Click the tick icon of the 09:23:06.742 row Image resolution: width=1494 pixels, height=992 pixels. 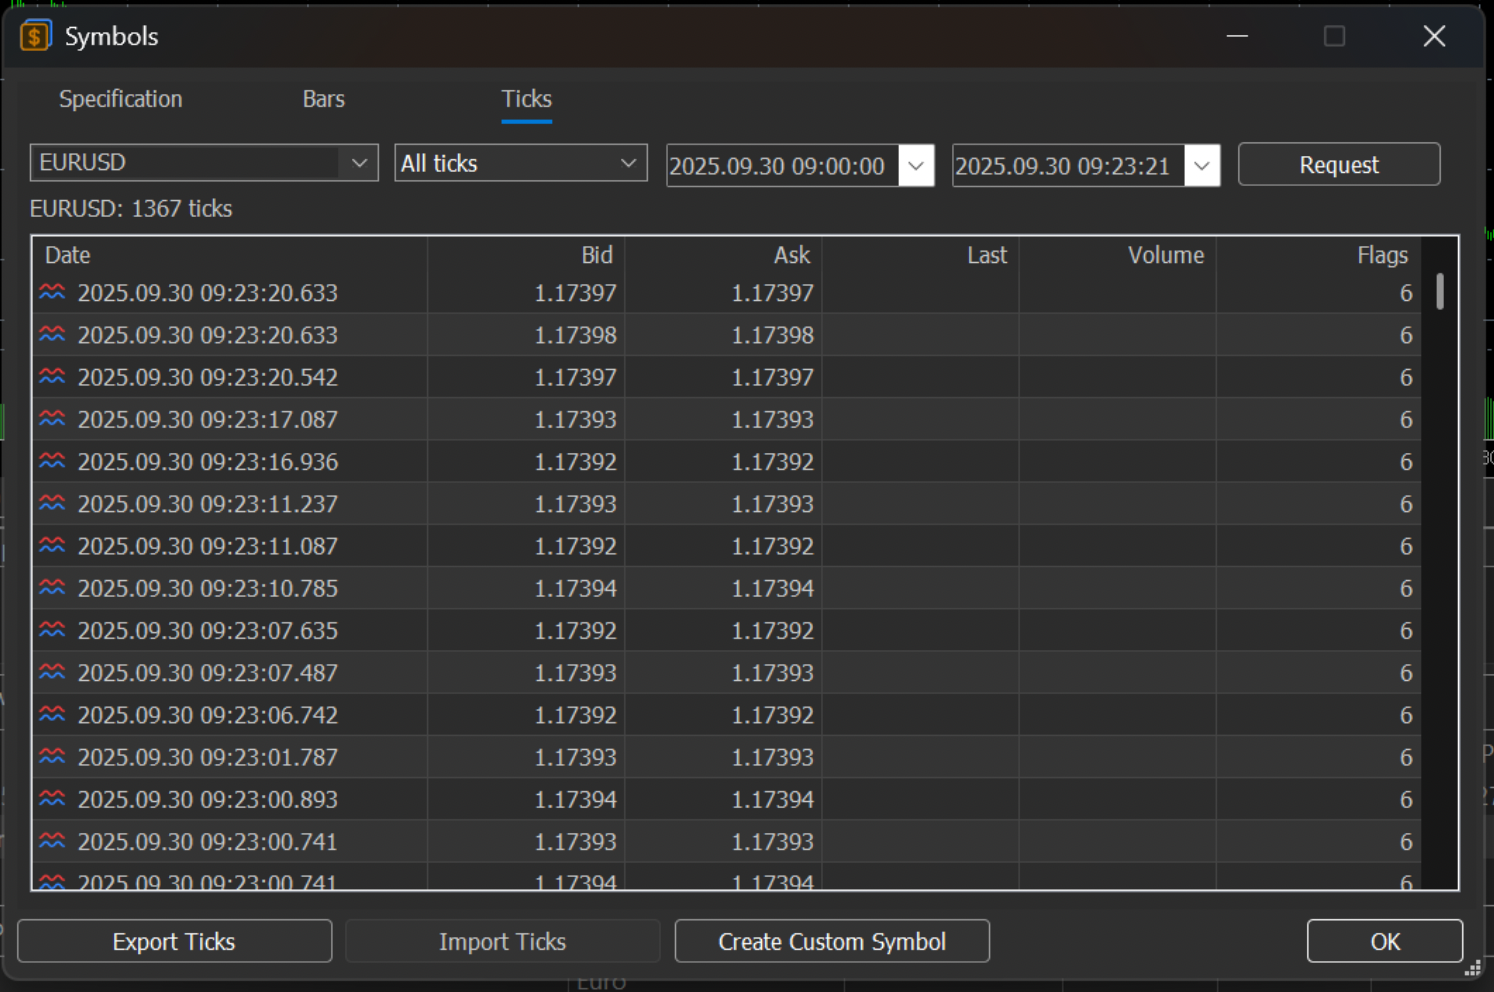click(x=52, y=715)
